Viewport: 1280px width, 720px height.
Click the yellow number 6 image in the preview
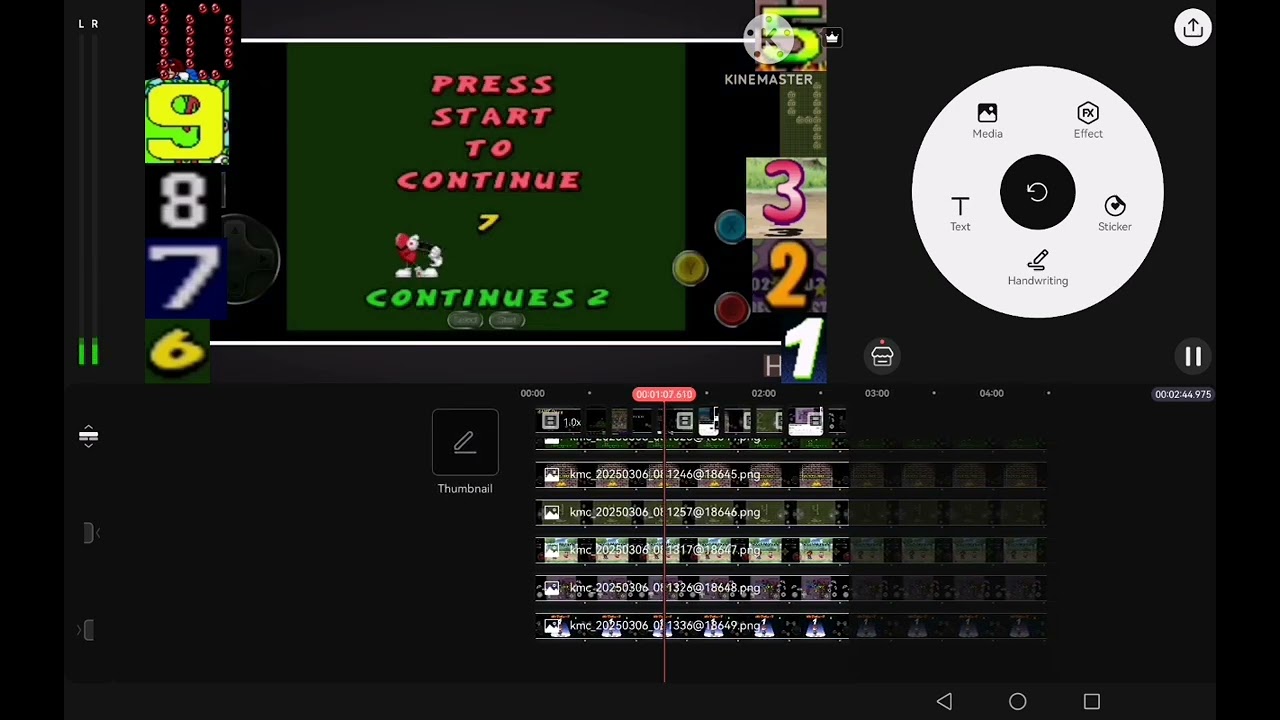pos(178,350)
